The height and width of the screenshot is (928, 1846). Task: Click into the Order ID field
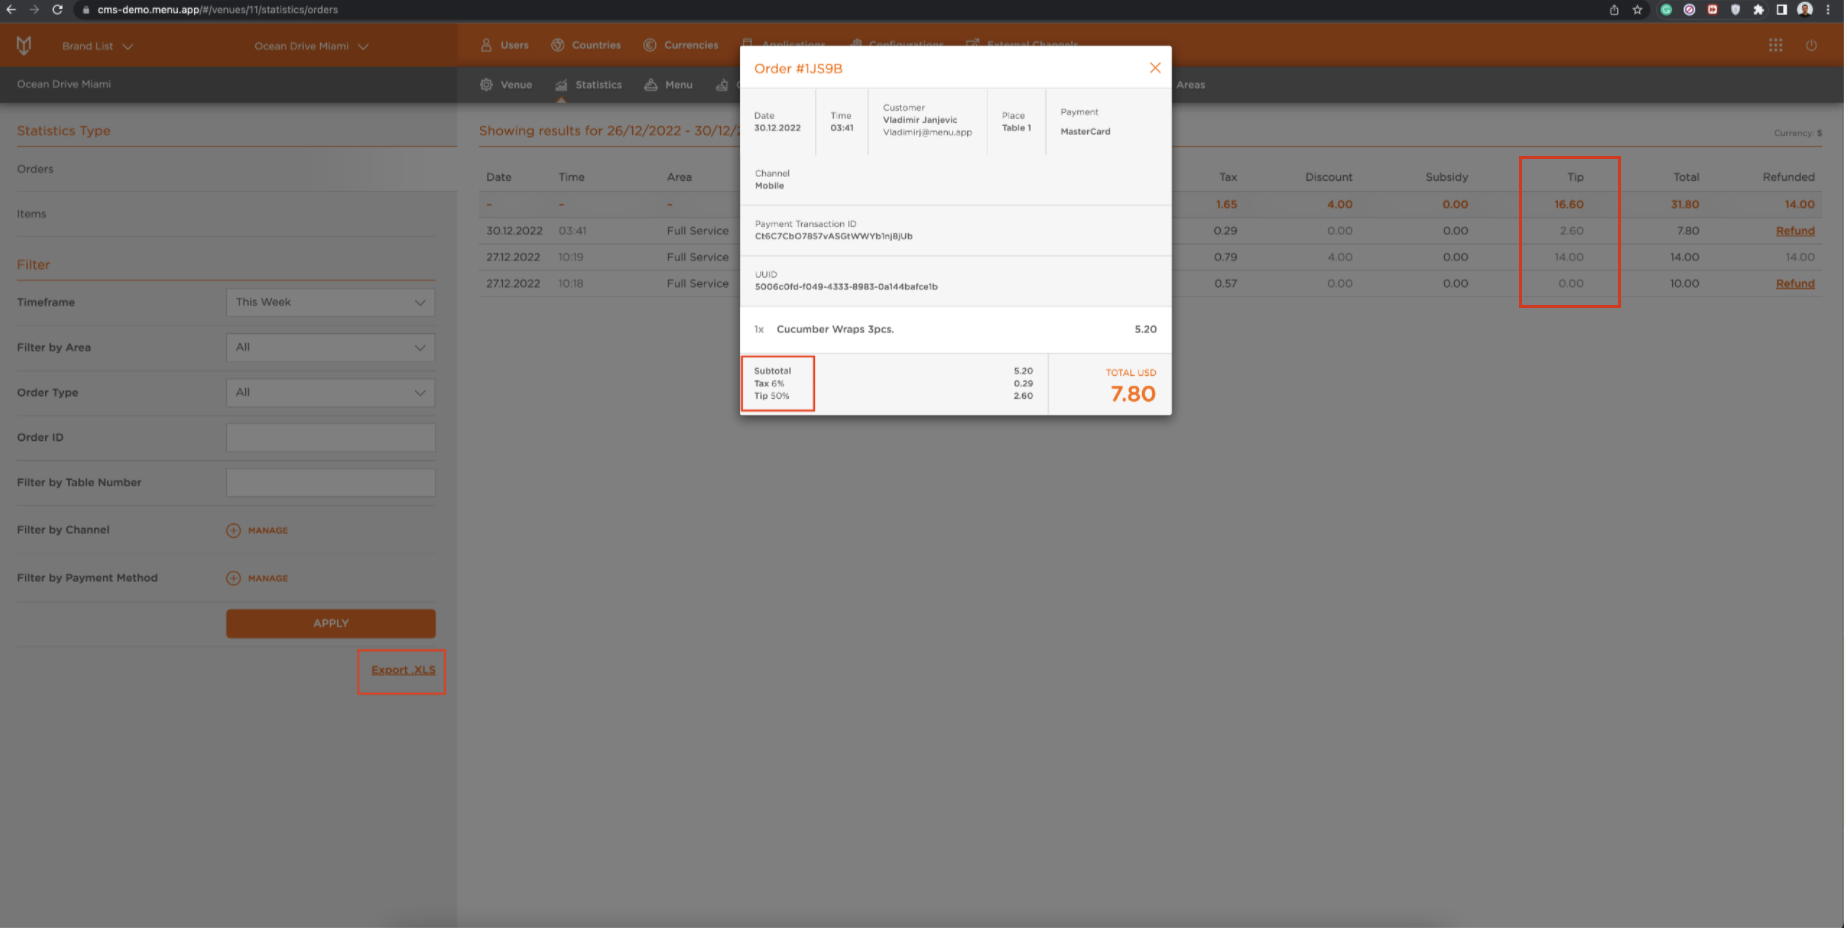[x=330, y=437]
